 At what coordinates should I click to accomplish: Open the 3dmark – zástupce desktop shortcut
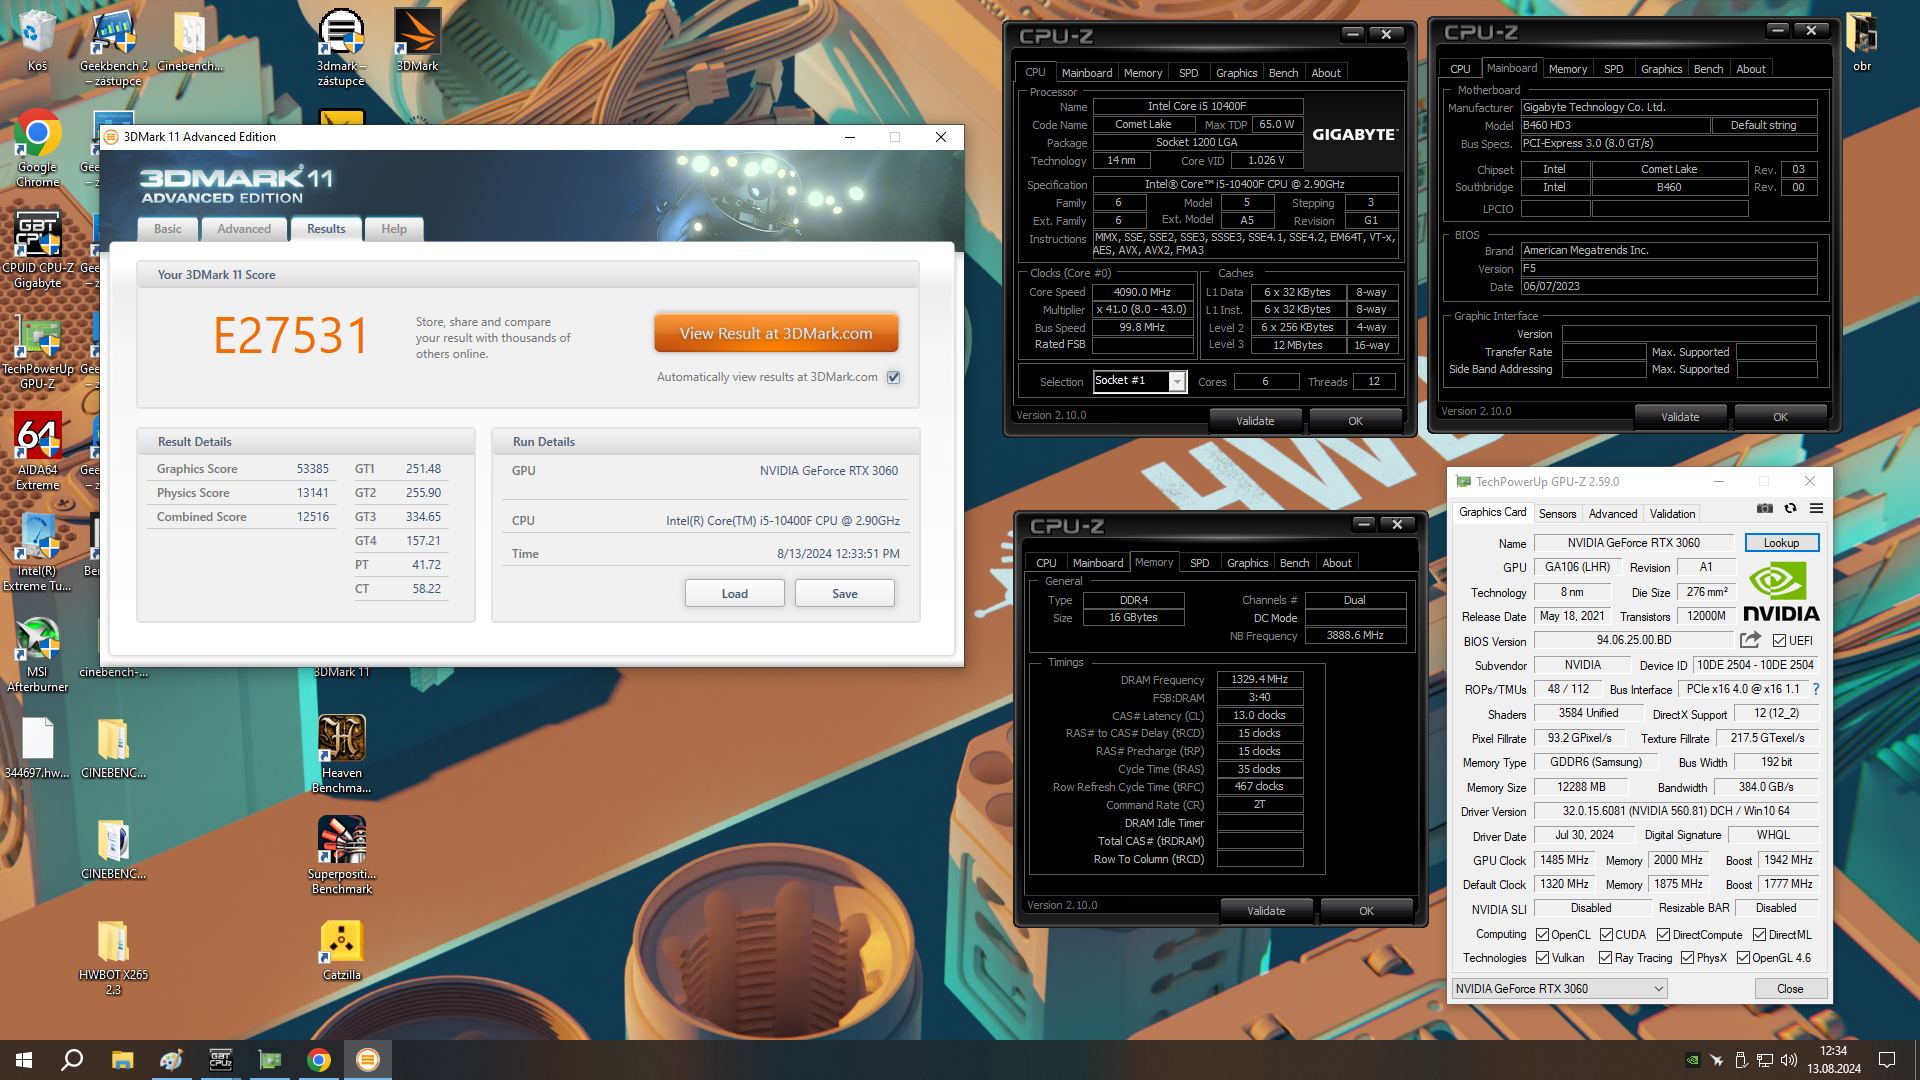[341, 47]
